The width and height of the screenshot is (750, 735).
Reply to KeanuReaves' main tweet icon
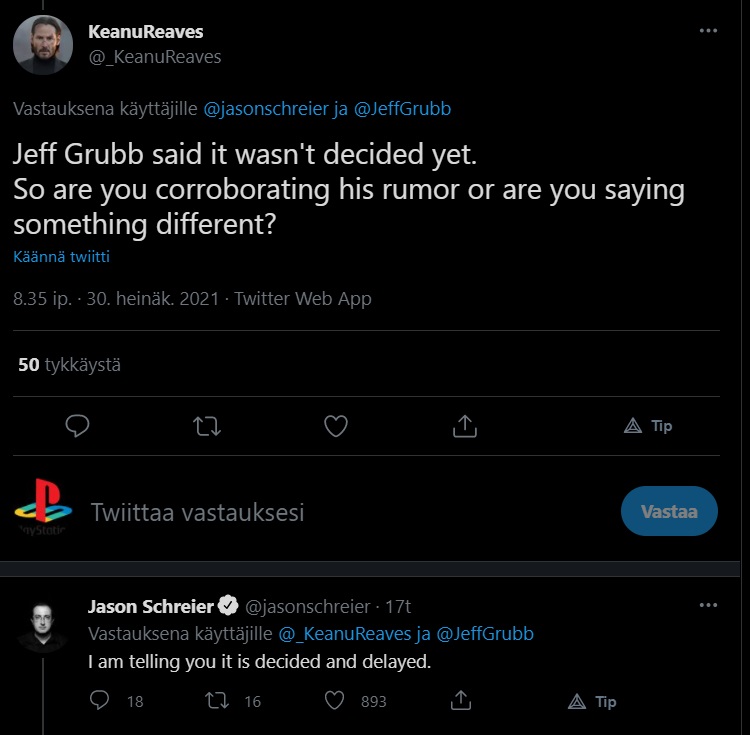(x=77, y=426)
